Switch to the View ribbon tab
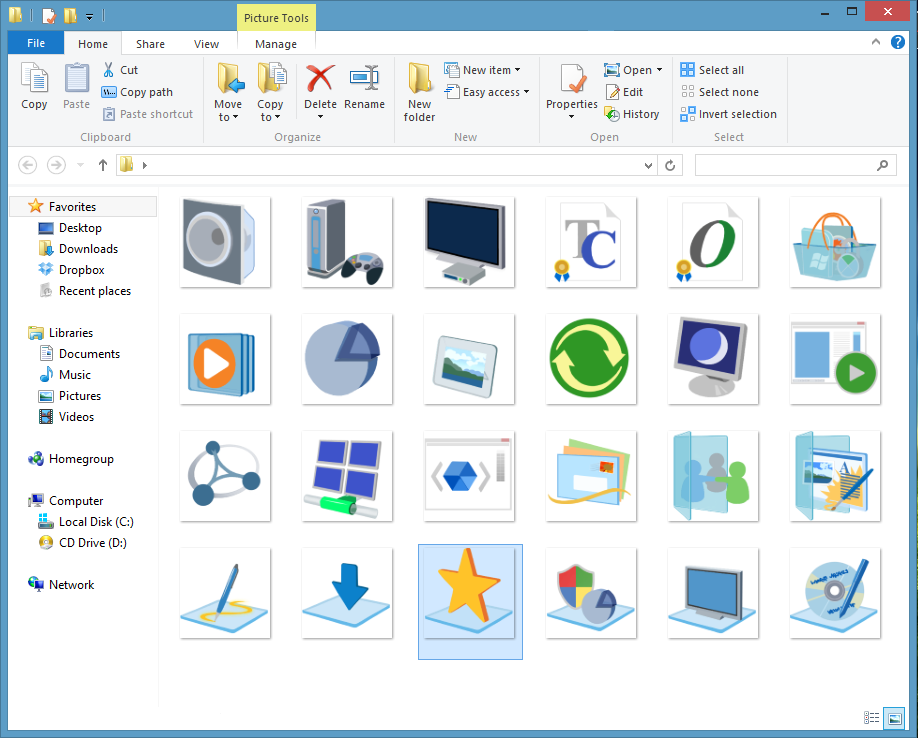The image size is (918, 738). pos(206,43)
